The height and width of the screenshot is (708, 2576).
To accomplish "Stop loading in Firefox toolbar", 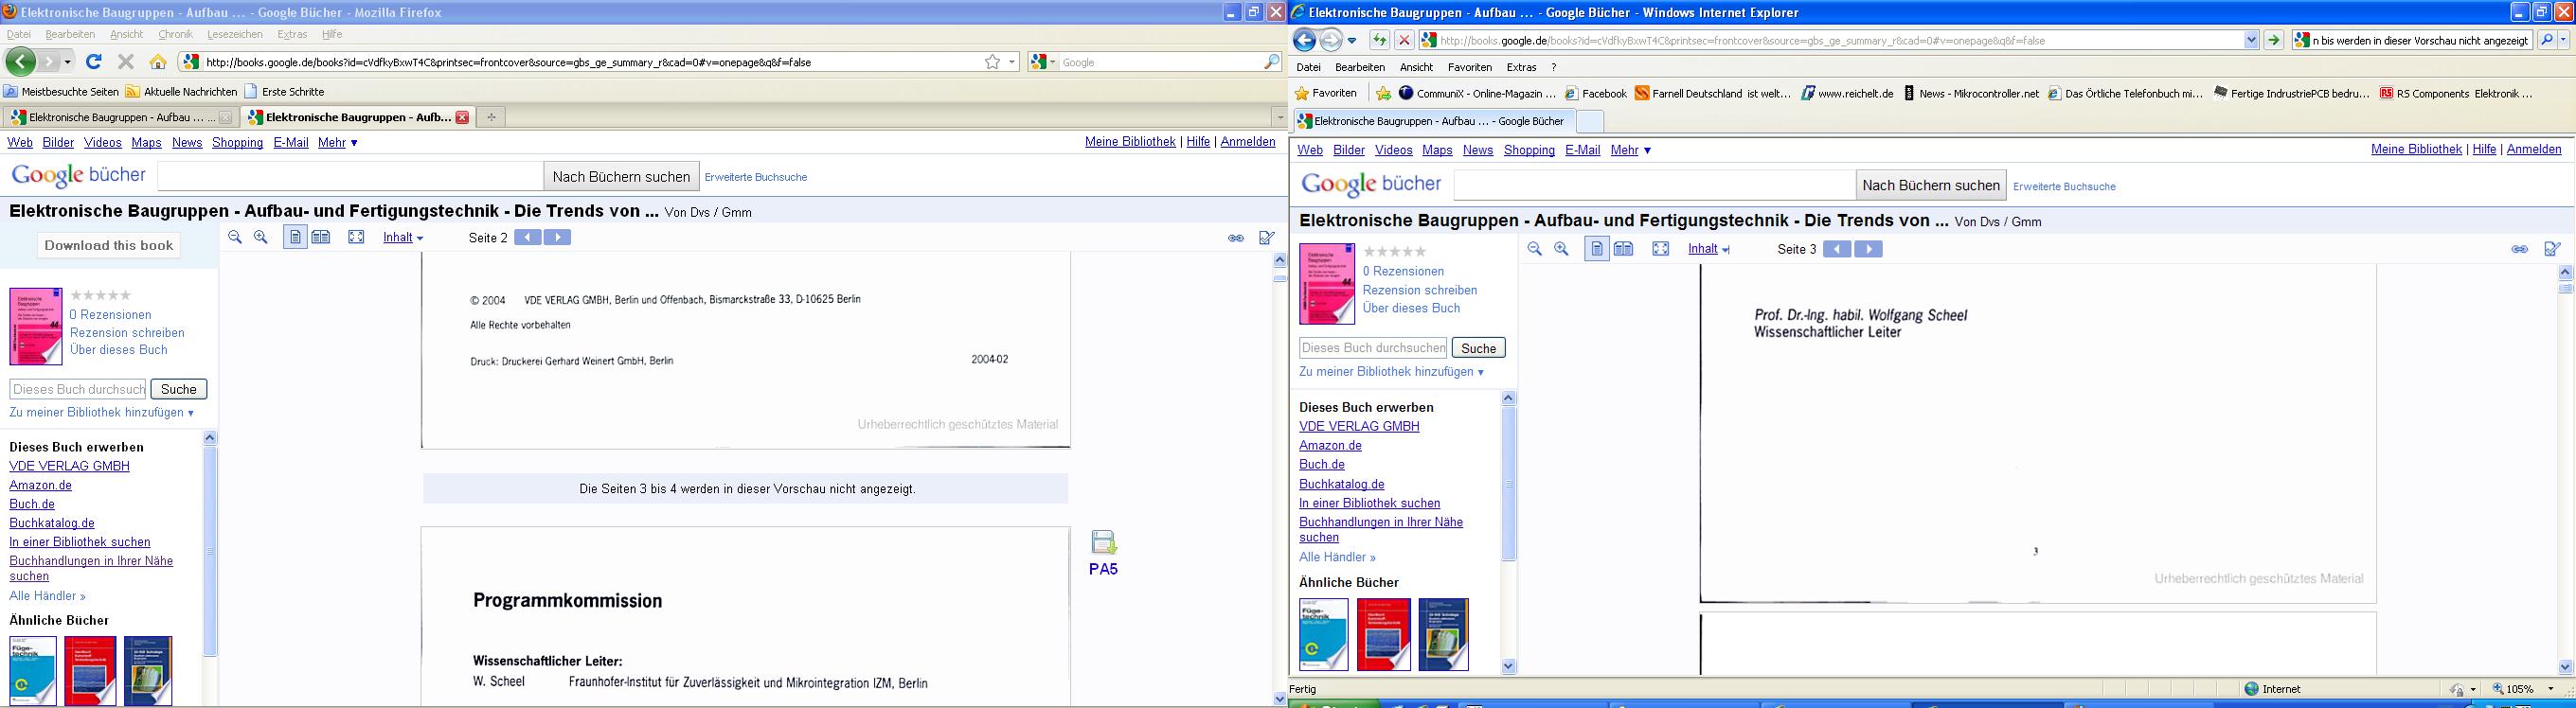I will [126, 62].
